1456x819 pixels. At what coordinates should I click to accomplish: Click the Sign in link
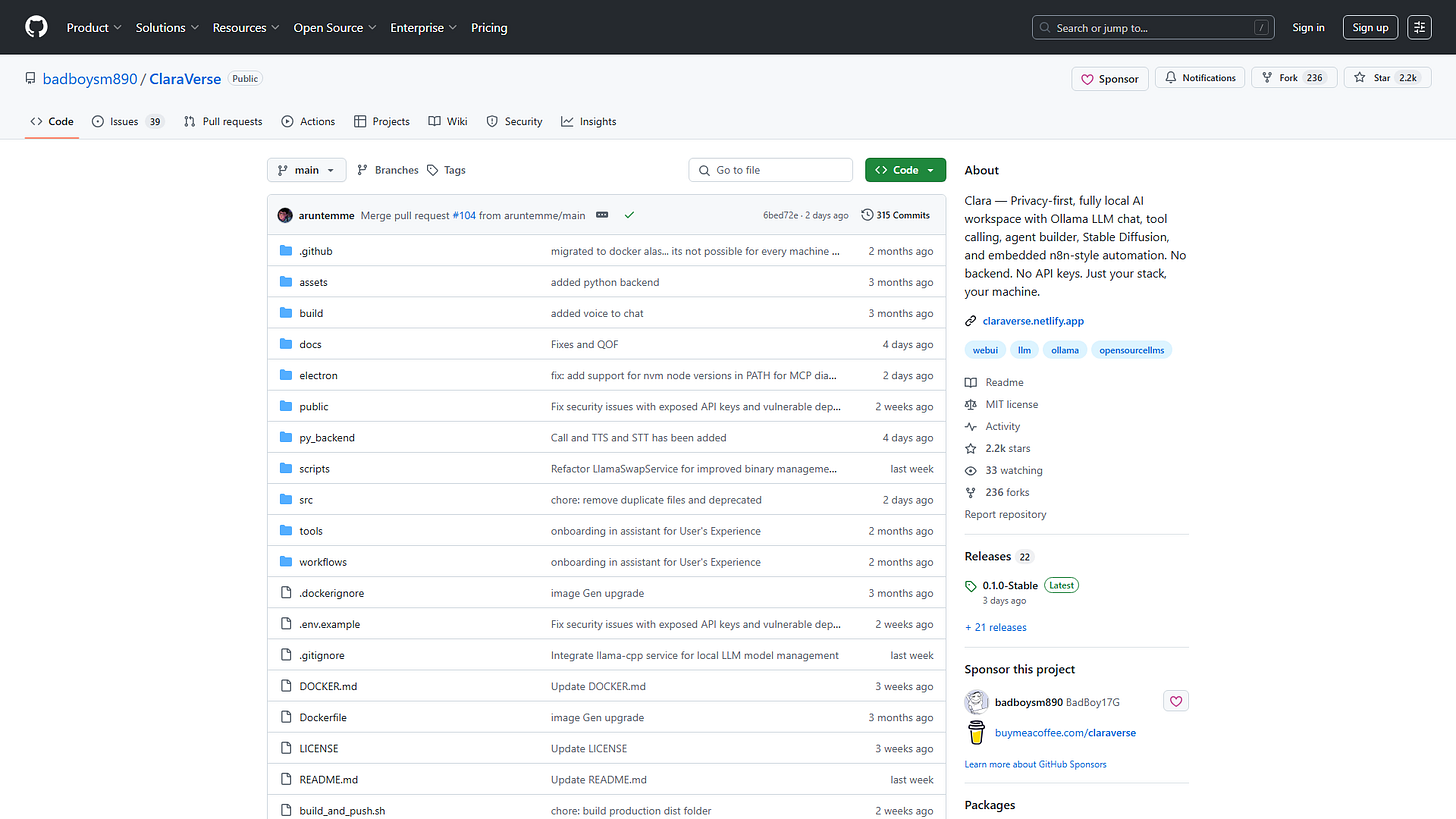[x=1308, y=28]
